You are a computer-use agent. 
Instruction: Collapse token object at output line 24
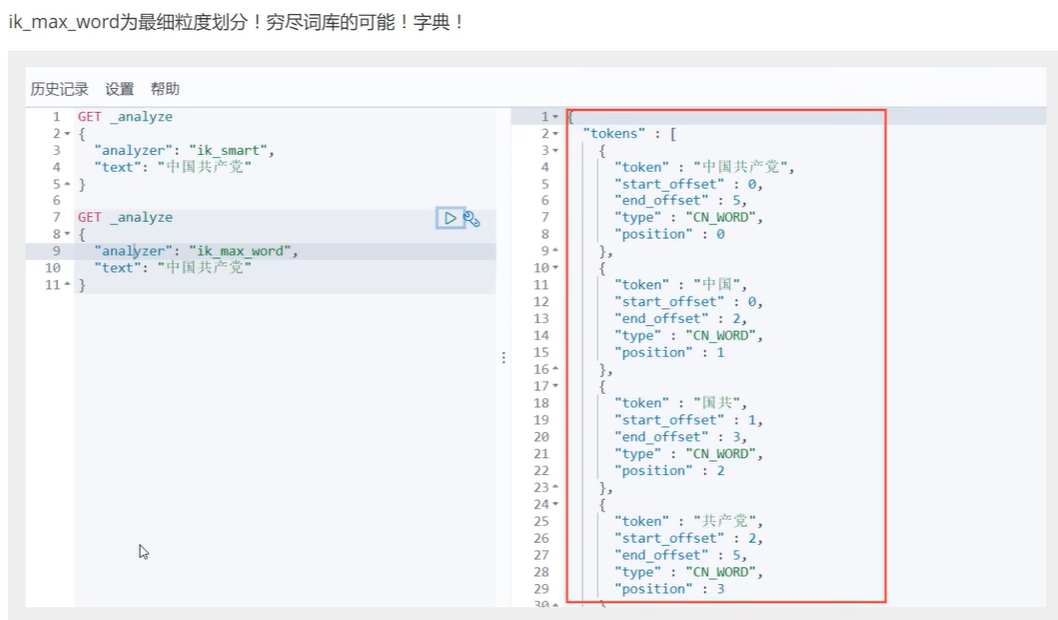555,504
